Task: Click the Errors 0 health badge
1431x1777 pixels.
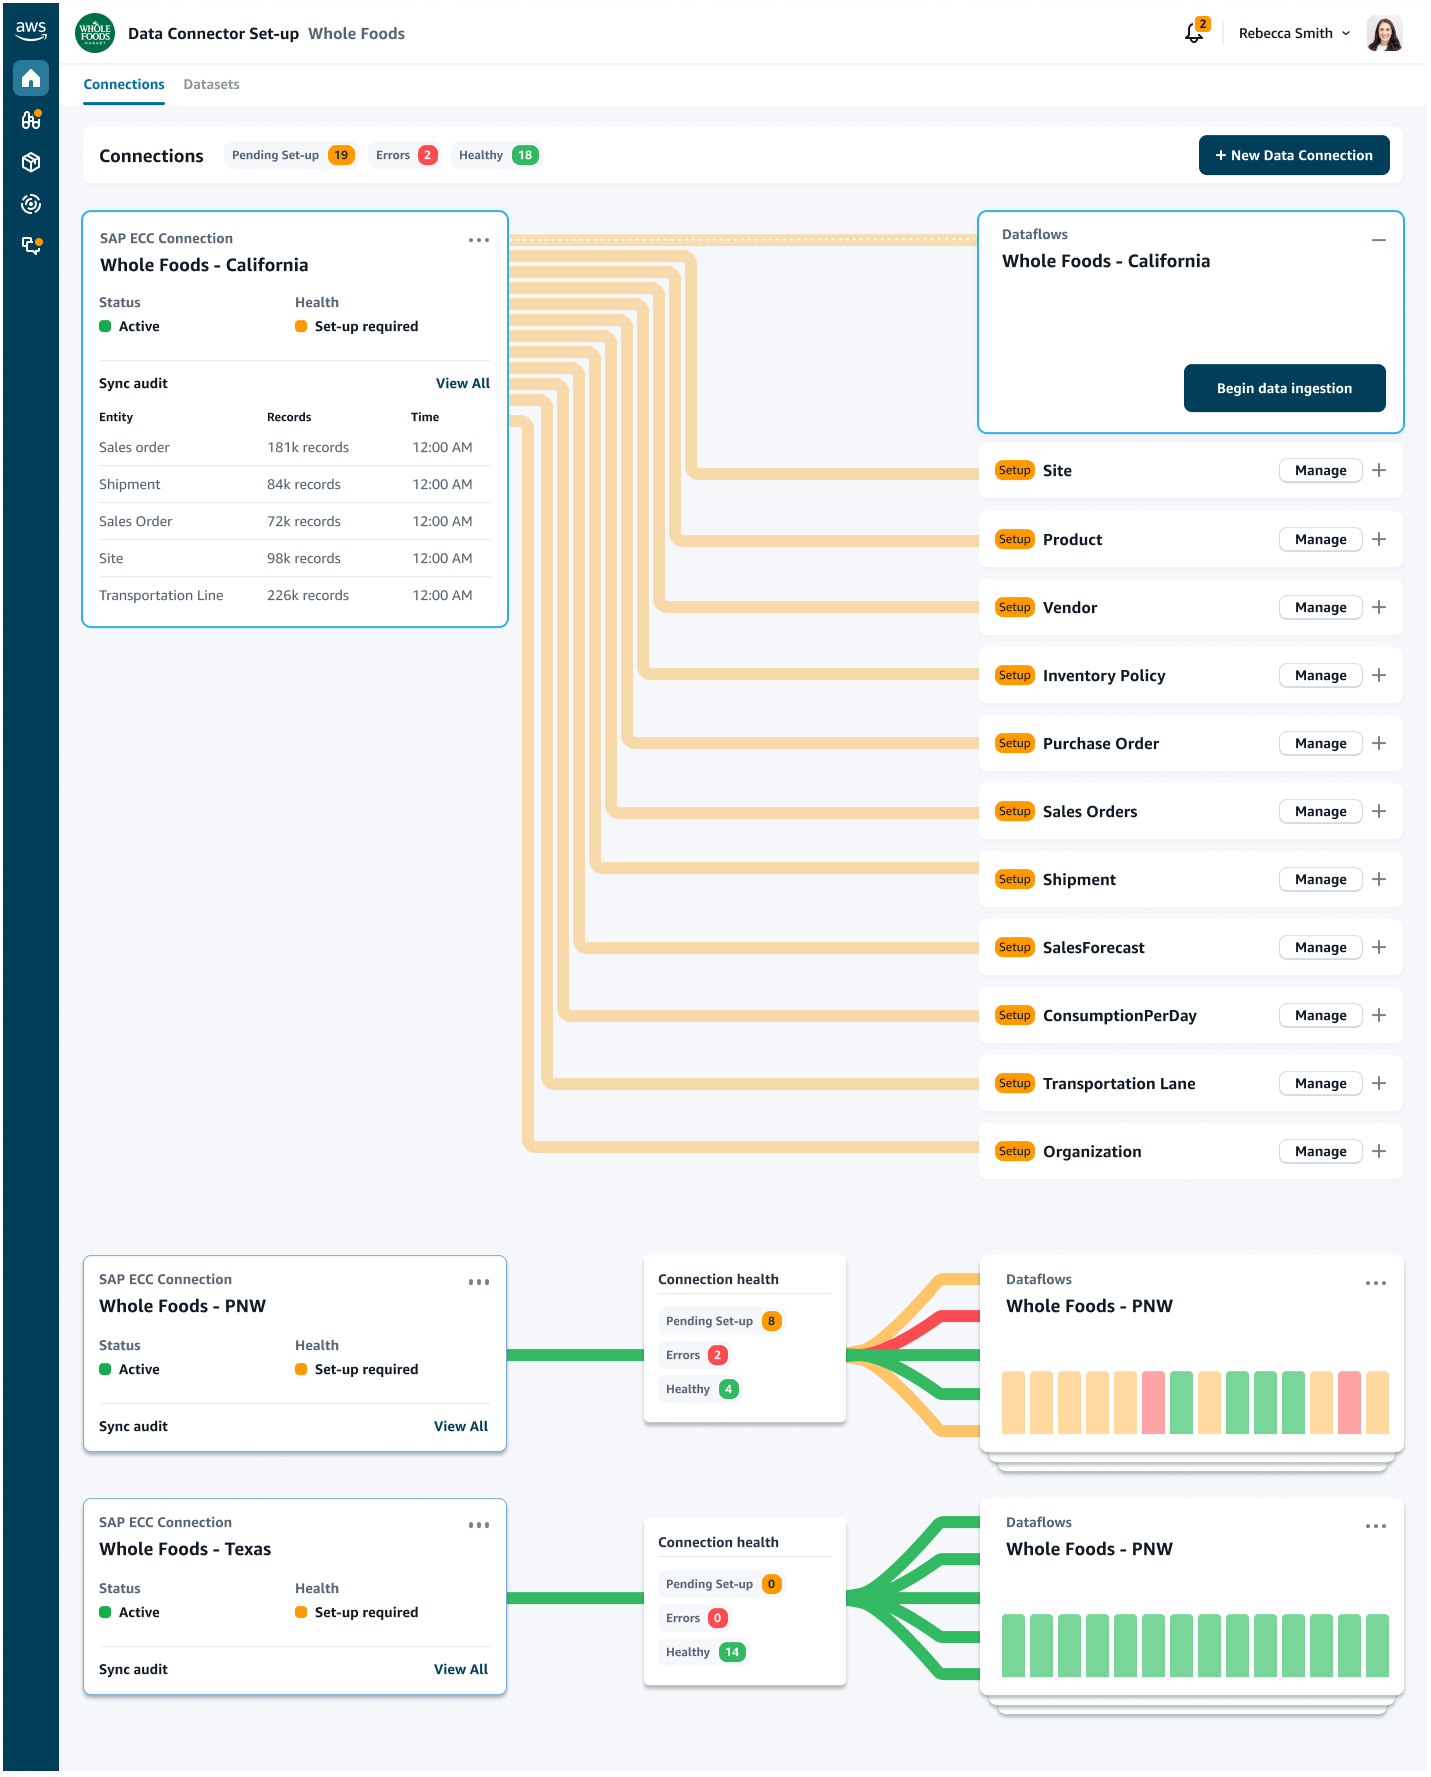Action: pyautogui.click(x=696, y=1618)
